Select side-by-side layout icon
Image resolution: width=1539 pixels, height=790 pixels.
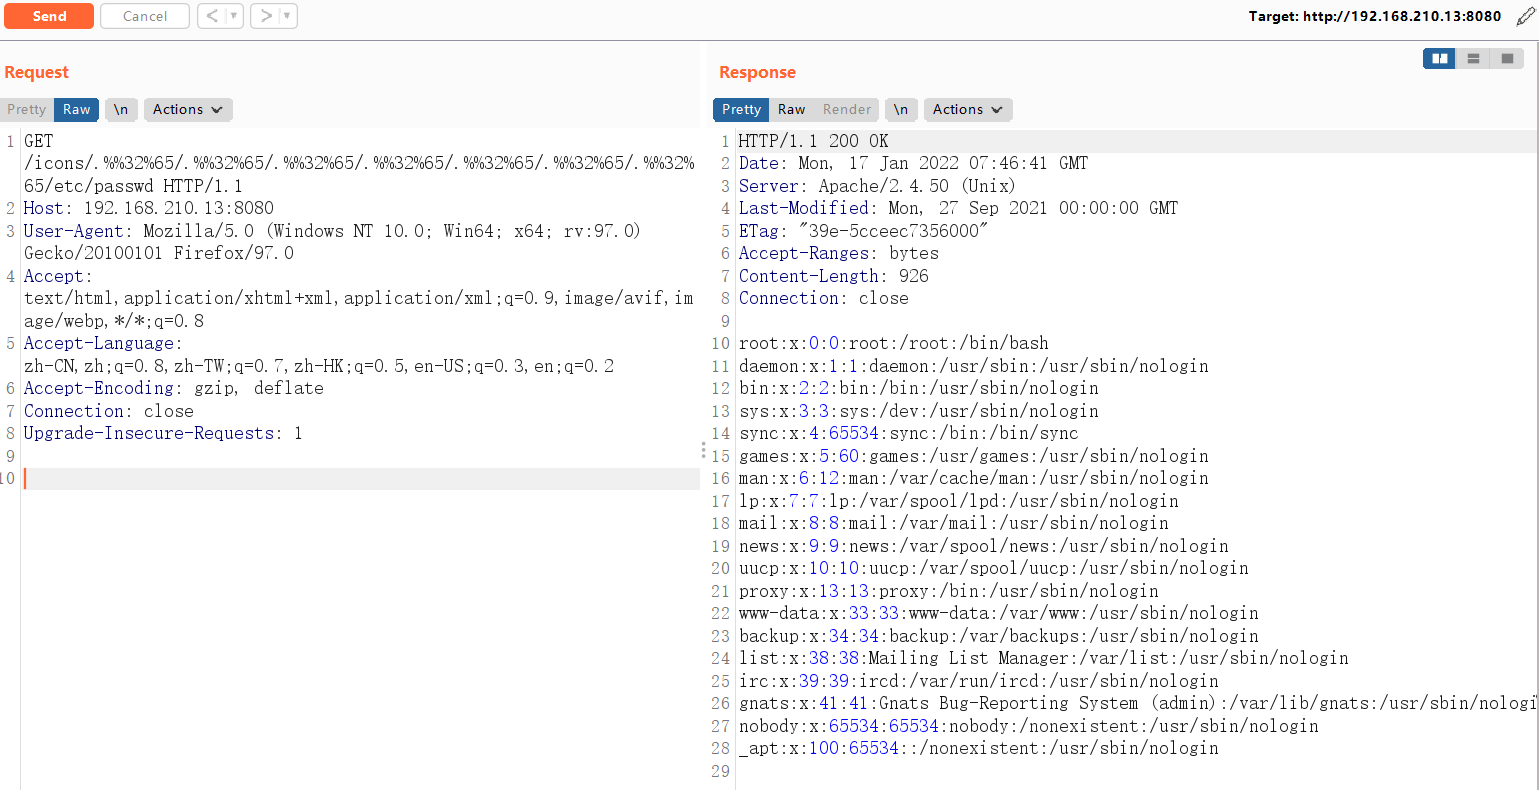point(1440,59)
